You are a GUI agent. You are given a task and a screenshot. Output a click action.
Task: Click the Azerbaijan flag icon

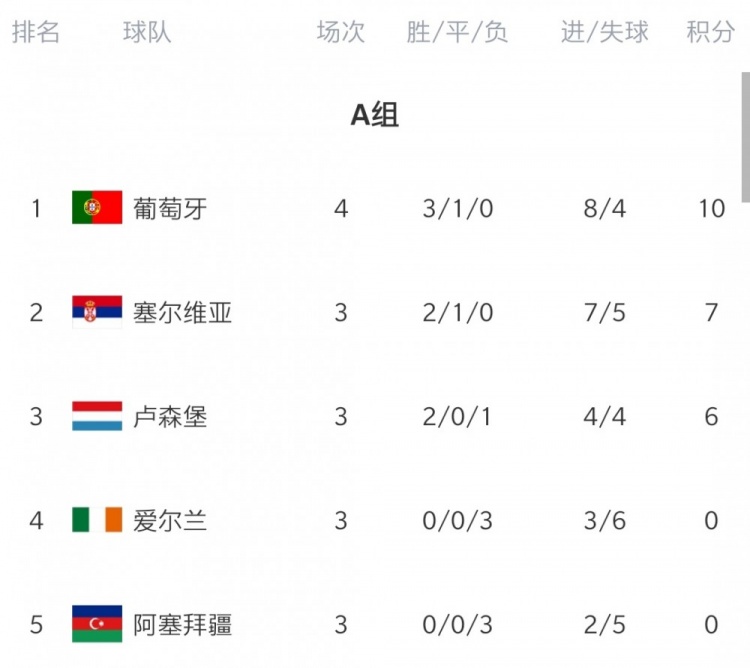[97, 624]
